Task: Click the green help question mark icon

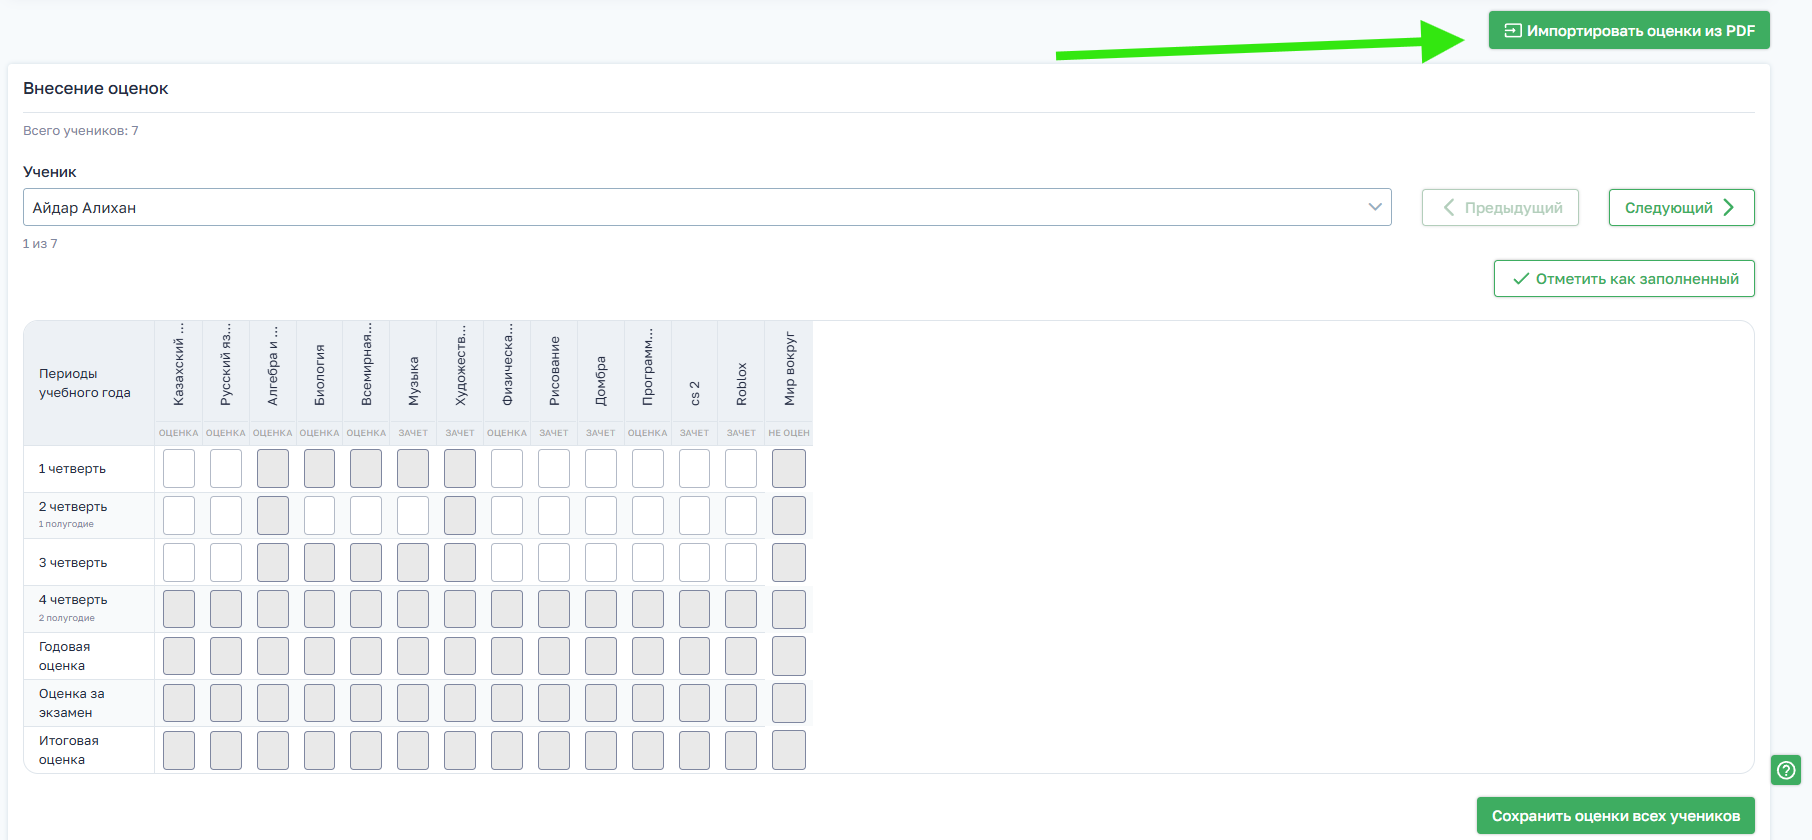Action: pos(1785,770)
